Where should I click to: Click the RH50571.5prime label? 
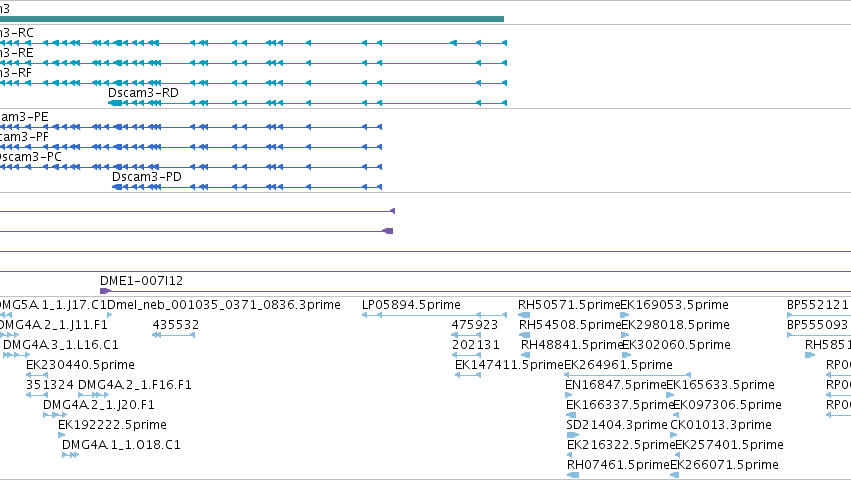pyautogui.click(x=569, y=305)
